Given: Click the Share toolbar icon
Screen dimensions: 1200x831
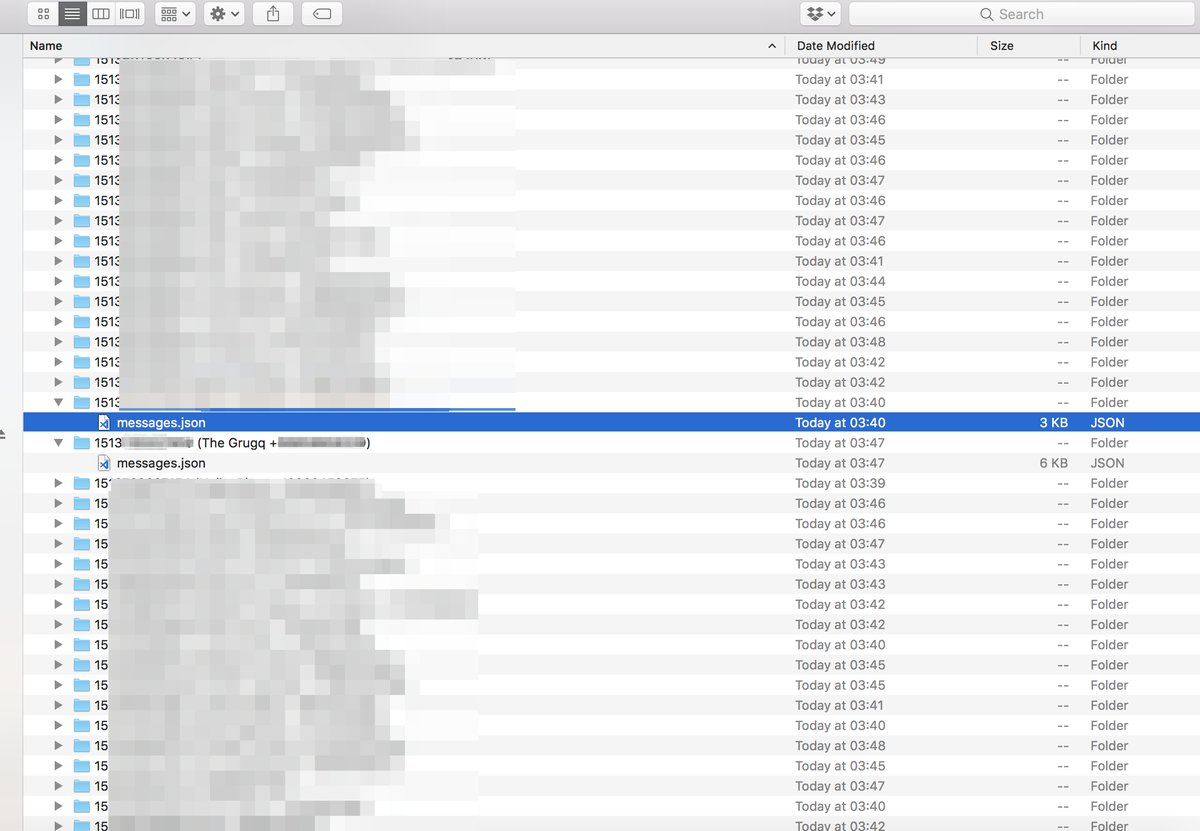Looking at the screenshot, I should coord(273,14).
